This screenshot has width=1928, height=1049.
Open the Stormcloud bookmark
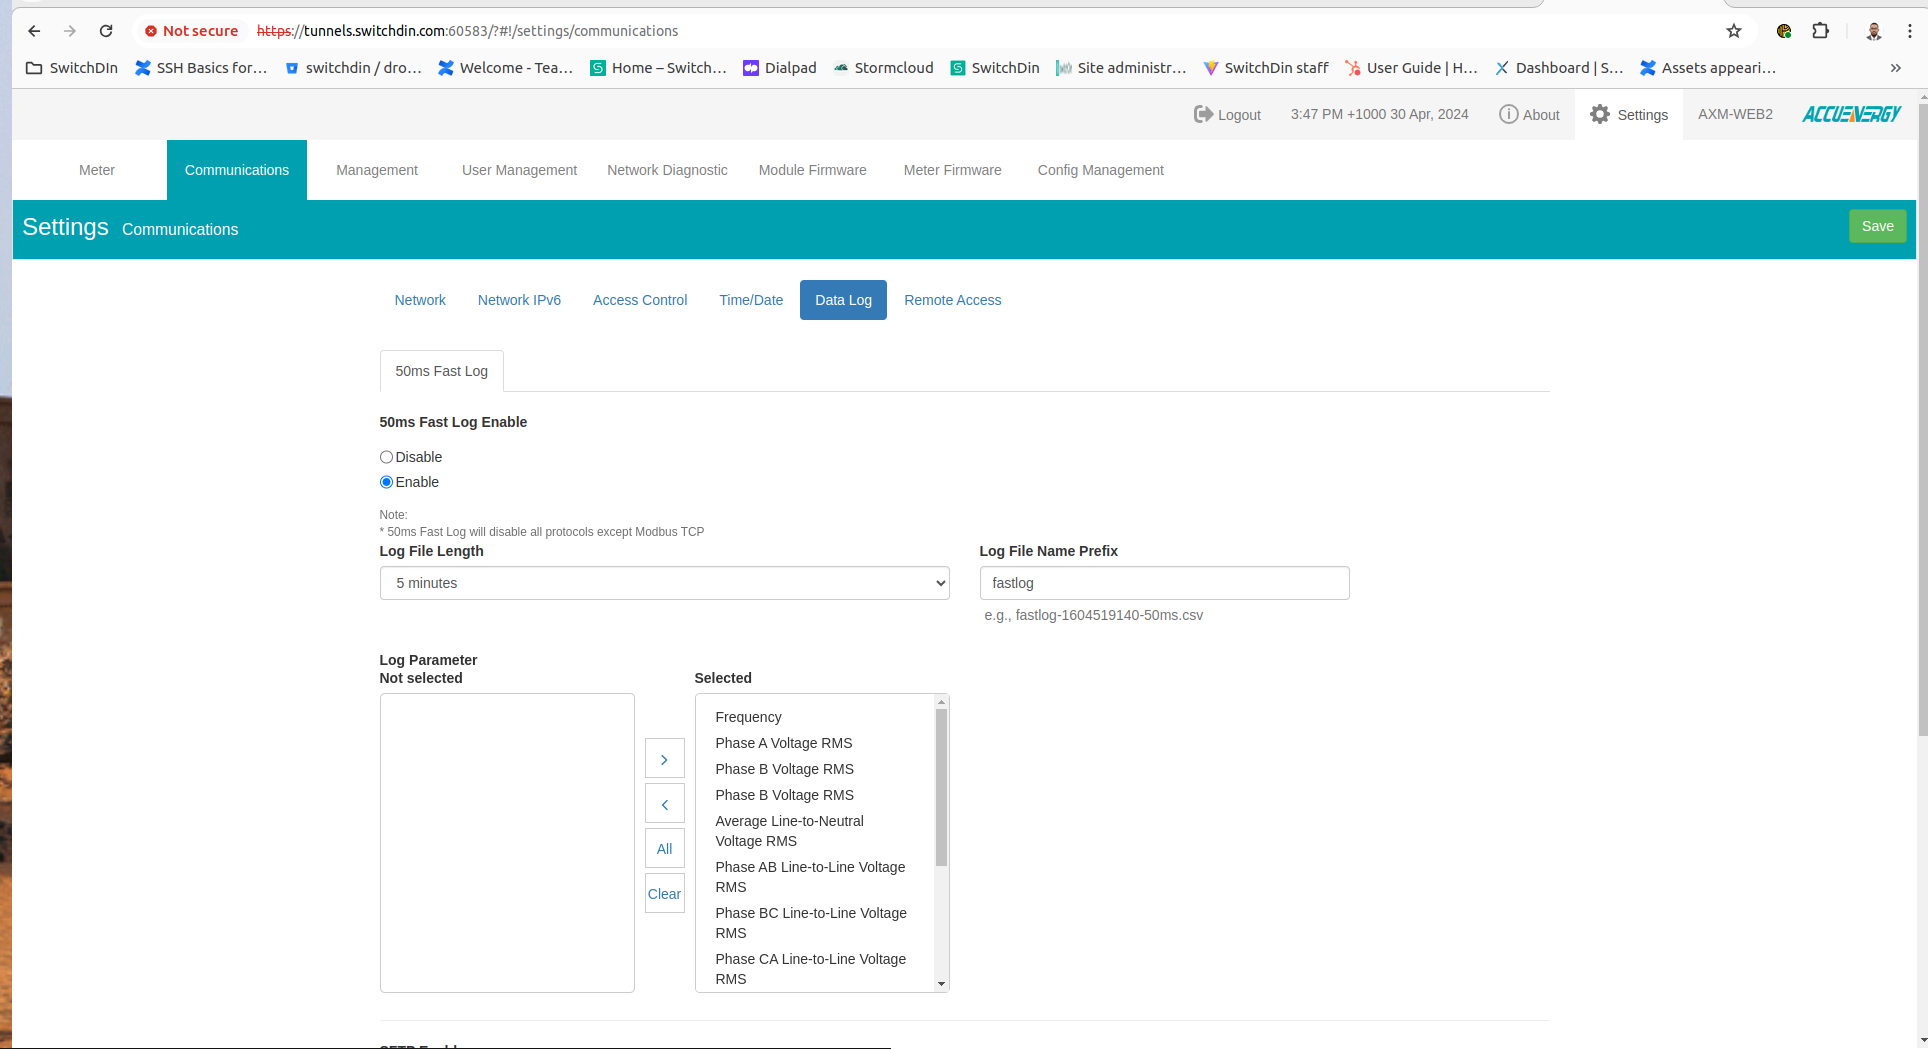click(883, 68)
